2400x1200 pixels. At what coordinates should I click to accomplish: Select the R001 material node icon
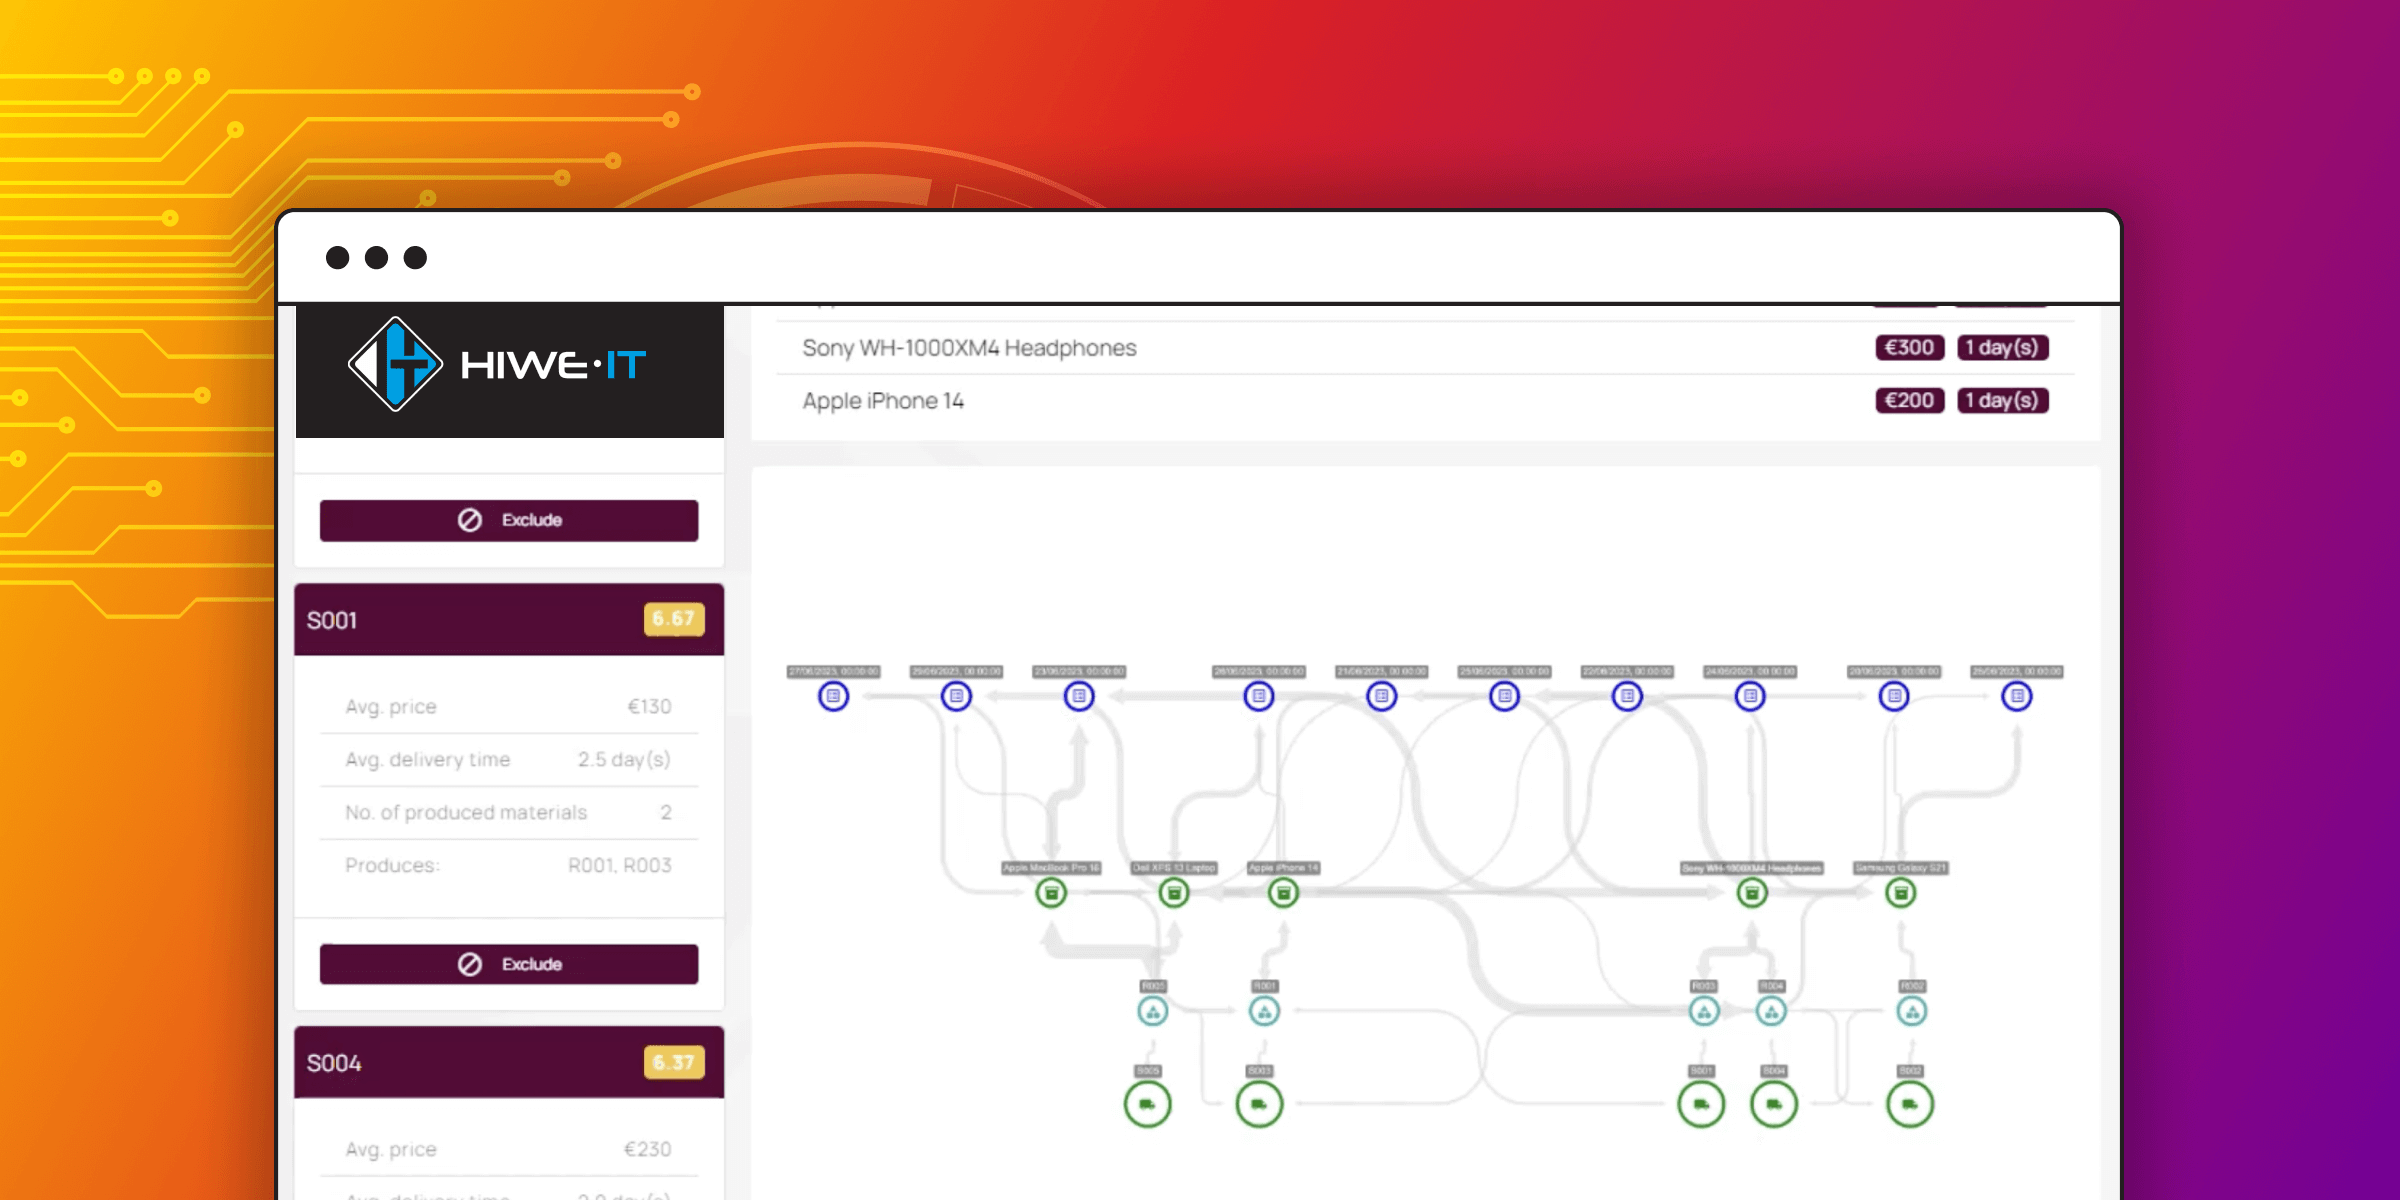coord(1263,1010)
